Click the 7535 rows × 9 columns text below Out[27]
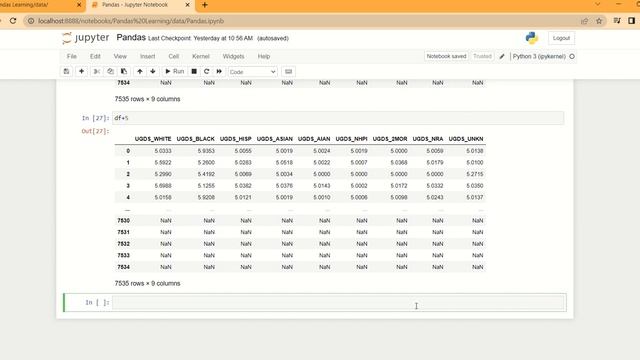 click(x=147, y=283)
